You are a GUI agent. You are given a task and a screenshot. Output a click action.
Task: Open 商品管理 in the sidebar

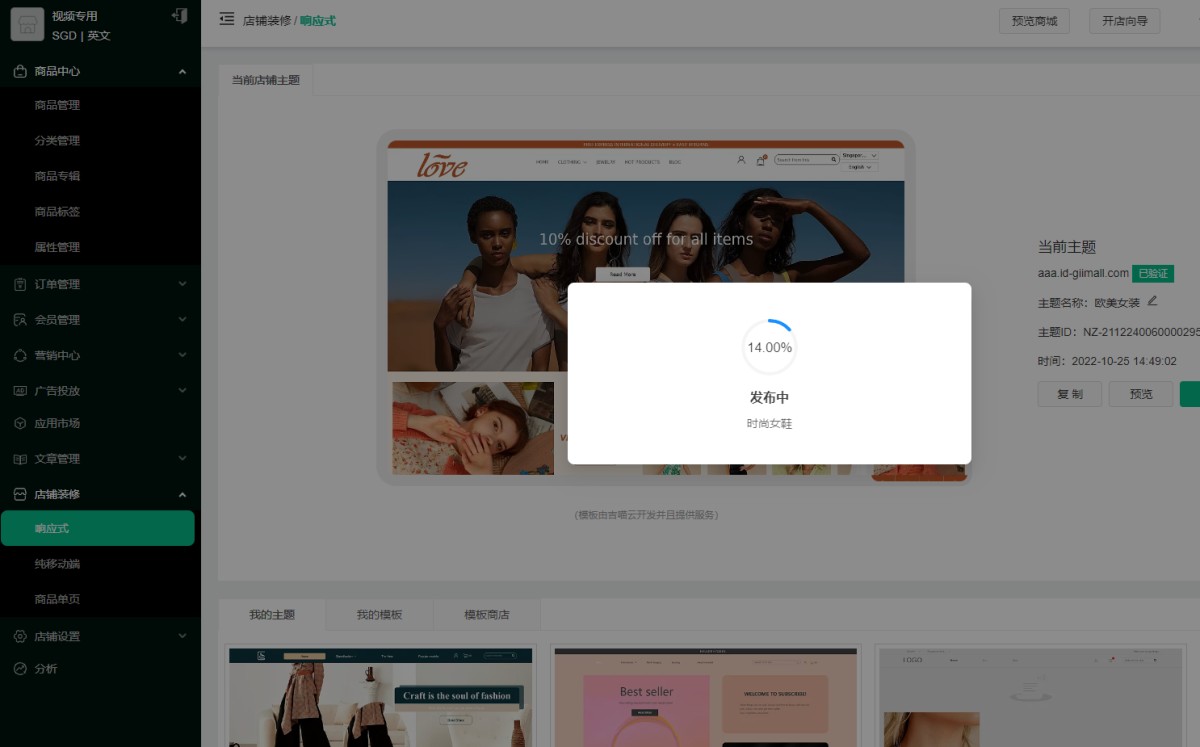pos(57,105)
